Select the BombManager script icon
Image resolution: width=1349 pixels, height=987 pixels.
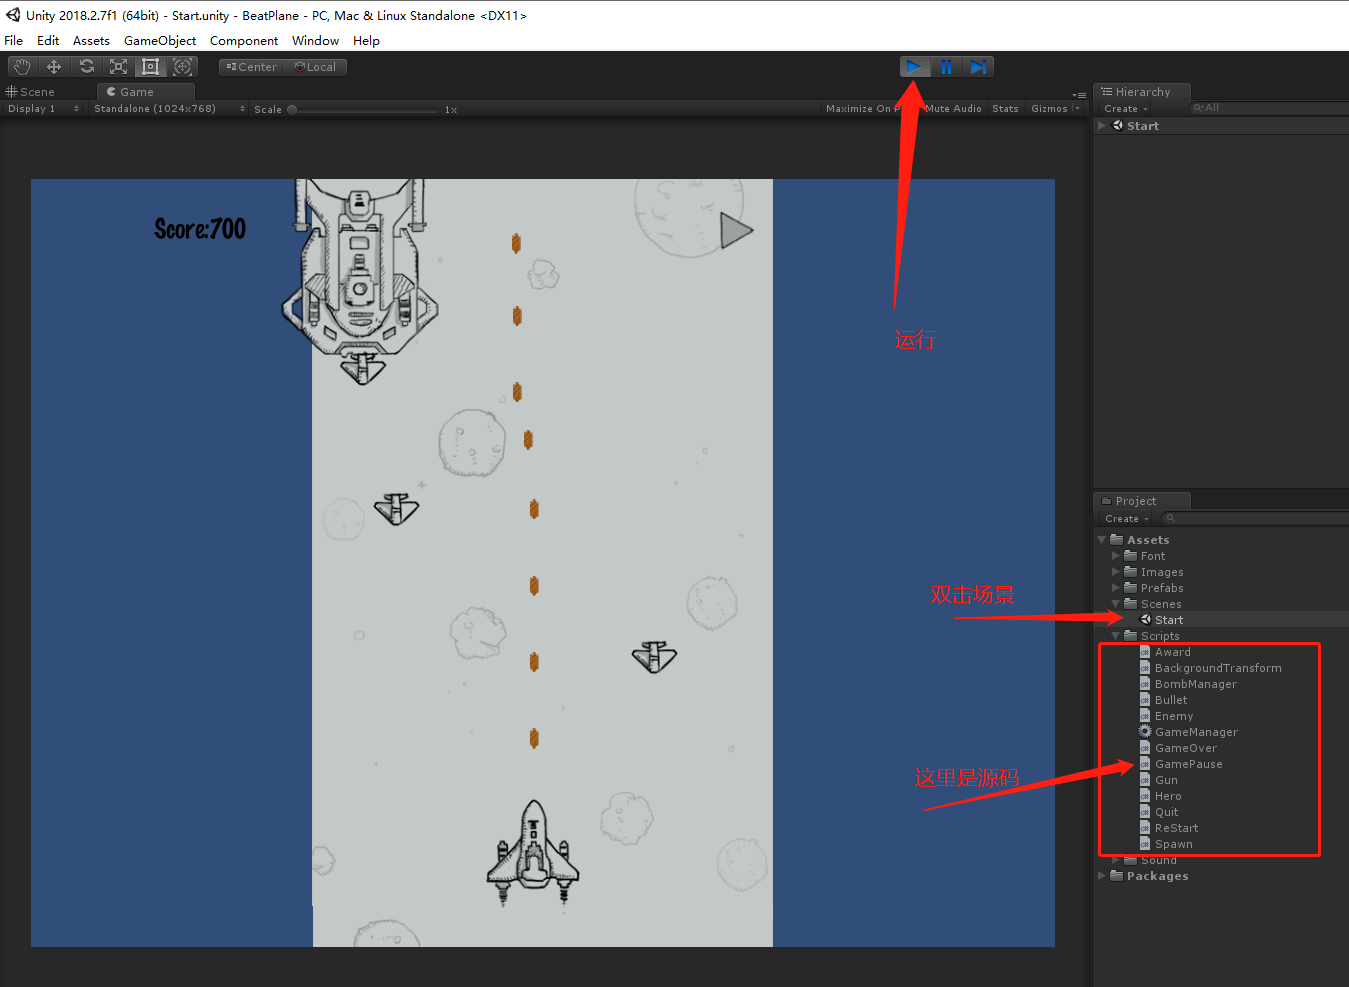(x=1145, y=684)
